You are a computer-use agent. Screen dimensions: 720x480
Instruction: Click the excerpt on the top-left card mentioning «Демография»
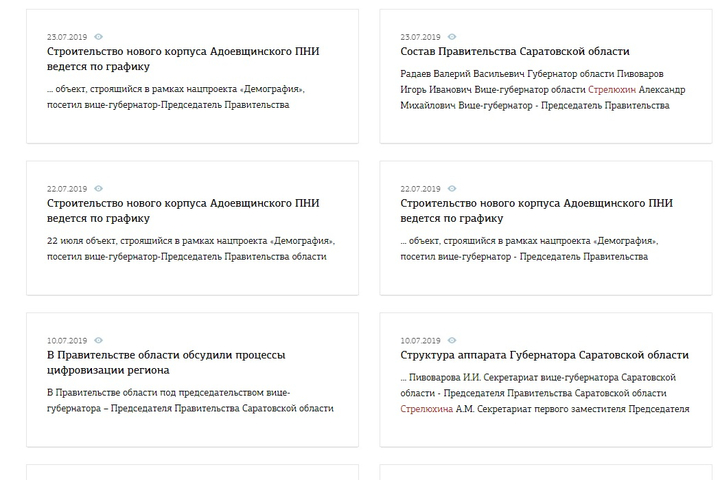(176, 97)
